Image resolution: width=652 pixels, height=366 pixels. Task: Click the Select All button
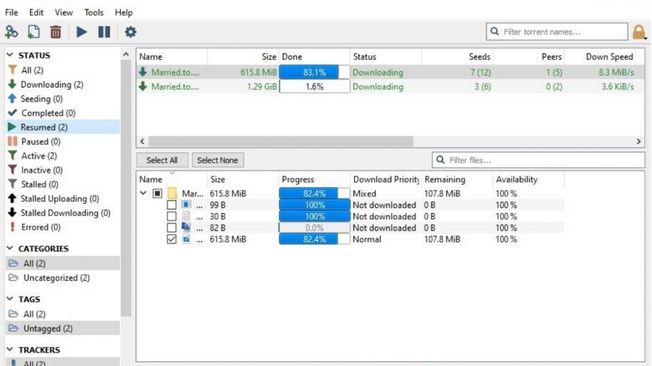coord(162,160)
